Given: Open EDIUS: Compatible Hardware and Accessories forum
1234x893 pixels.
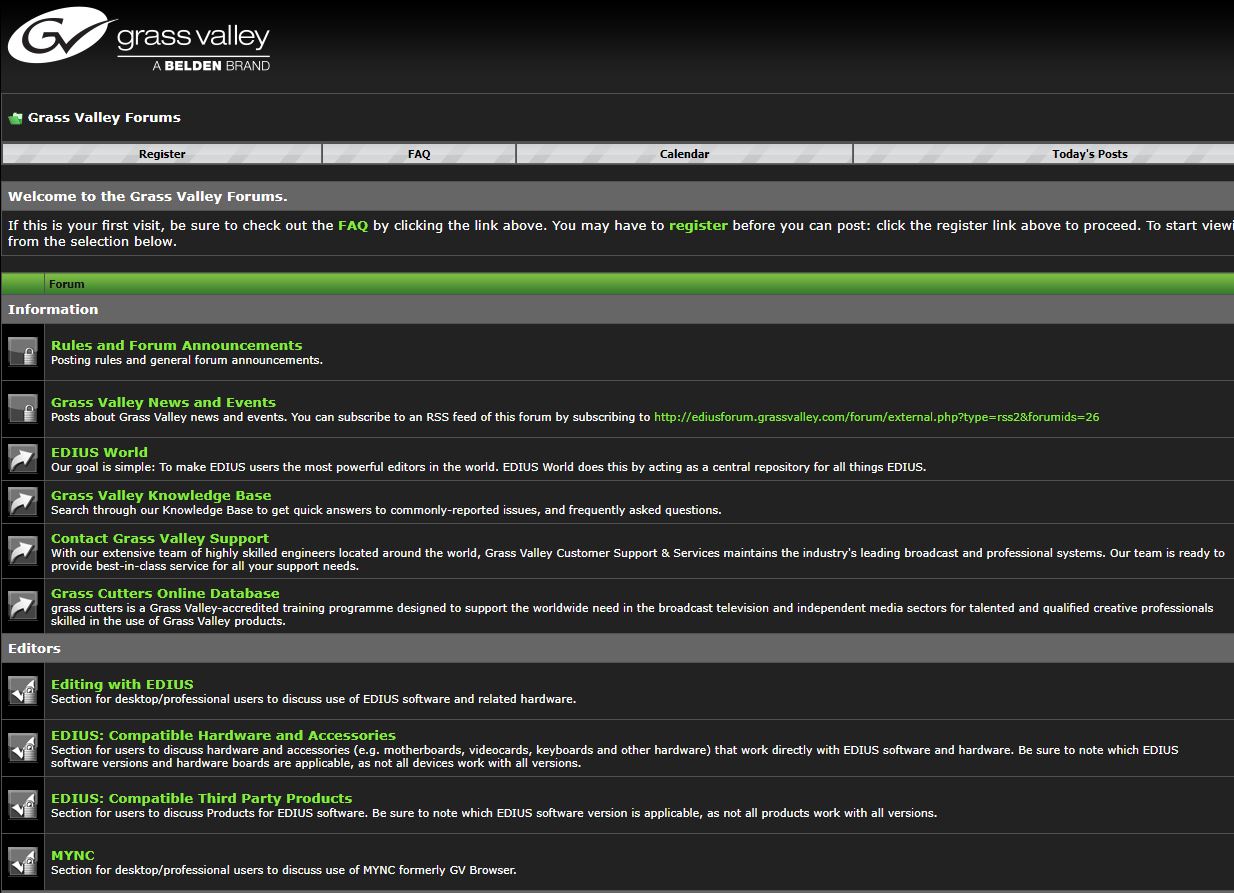Looking at the screenshot, I should pos(223,735).
